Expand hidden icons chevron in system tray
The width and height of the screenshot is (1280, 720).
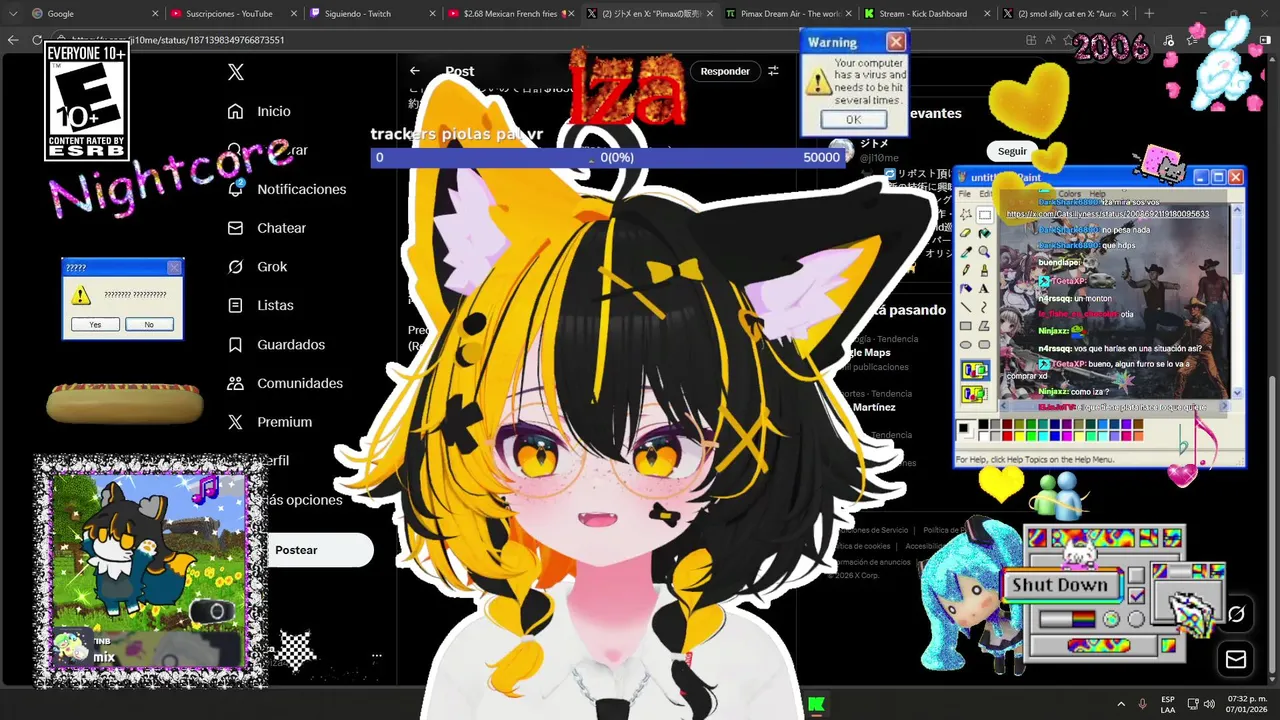tap(1121, 705)
